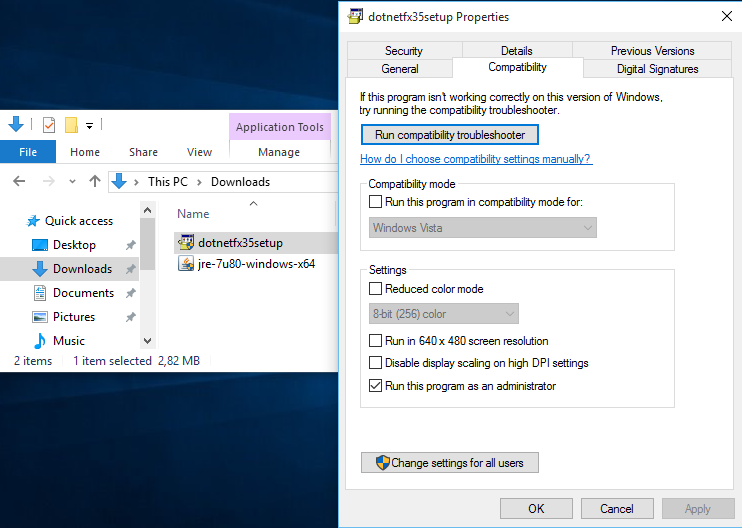The width and height of the screenshot is (742, 528).
Task: Sort files by Name column header
Action: click(193, 214)
